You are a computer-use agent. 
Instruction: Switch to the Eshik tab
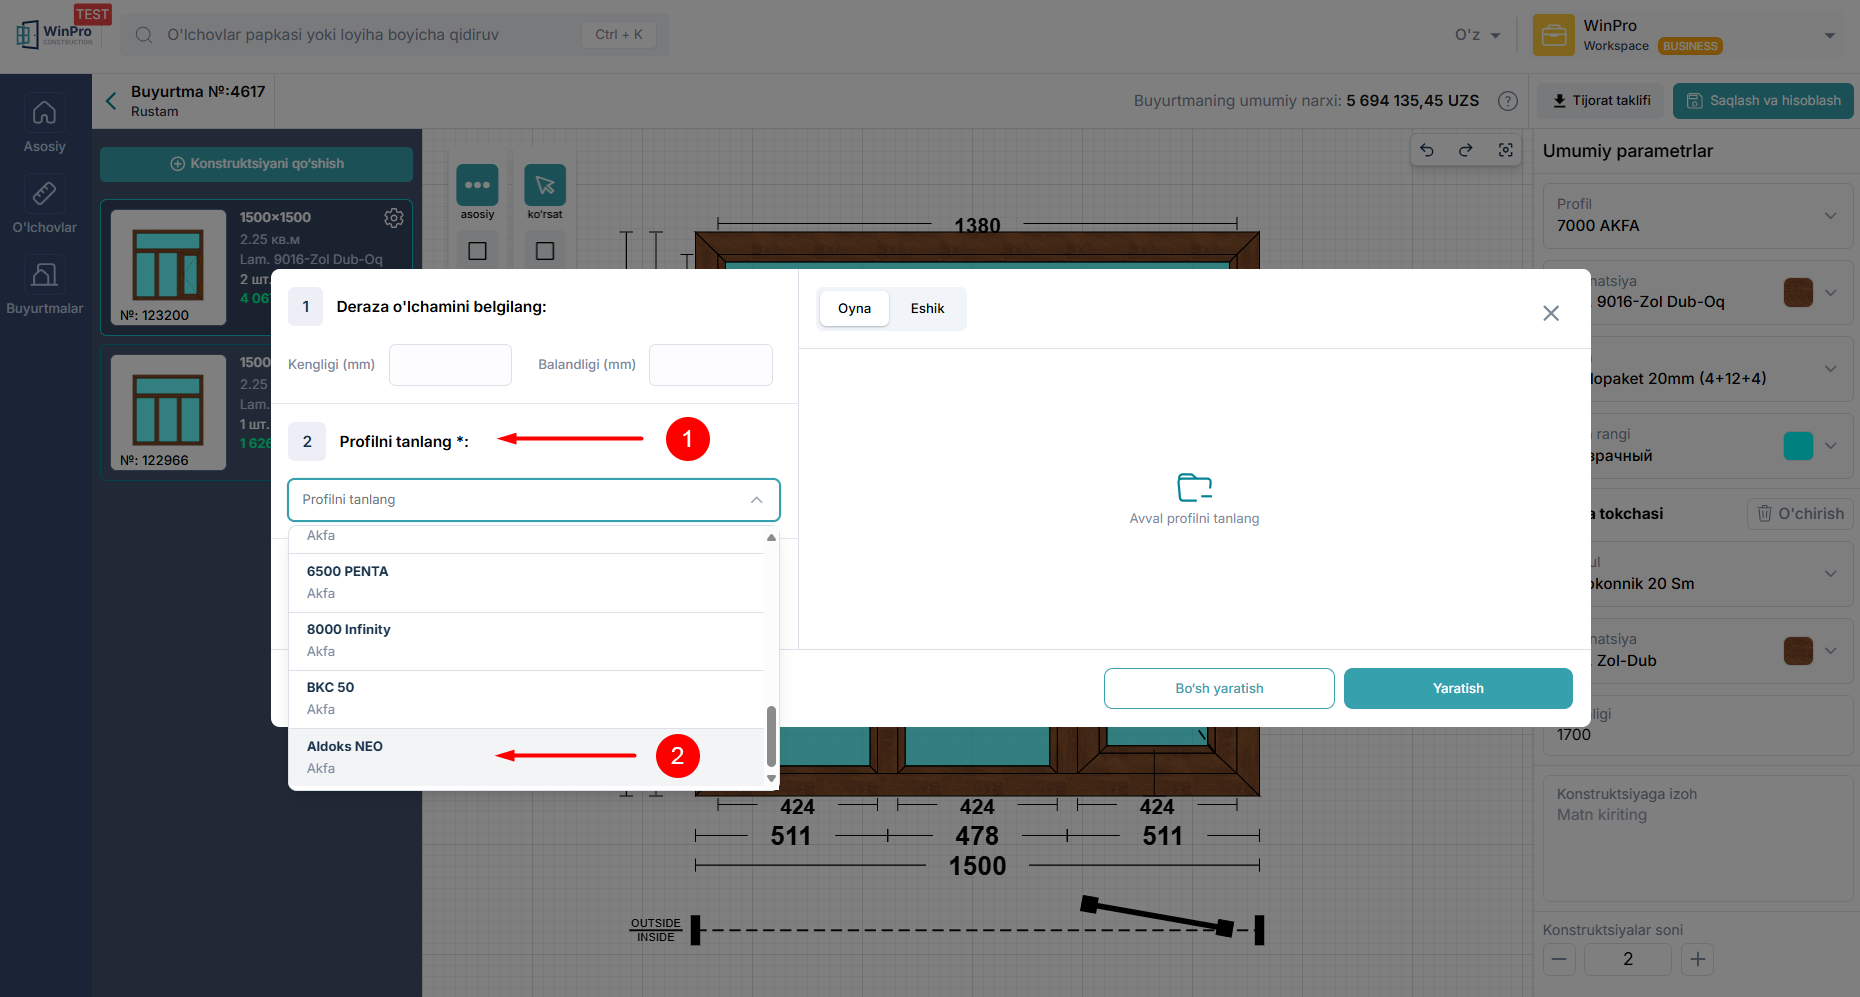click(x=927, y=309)
